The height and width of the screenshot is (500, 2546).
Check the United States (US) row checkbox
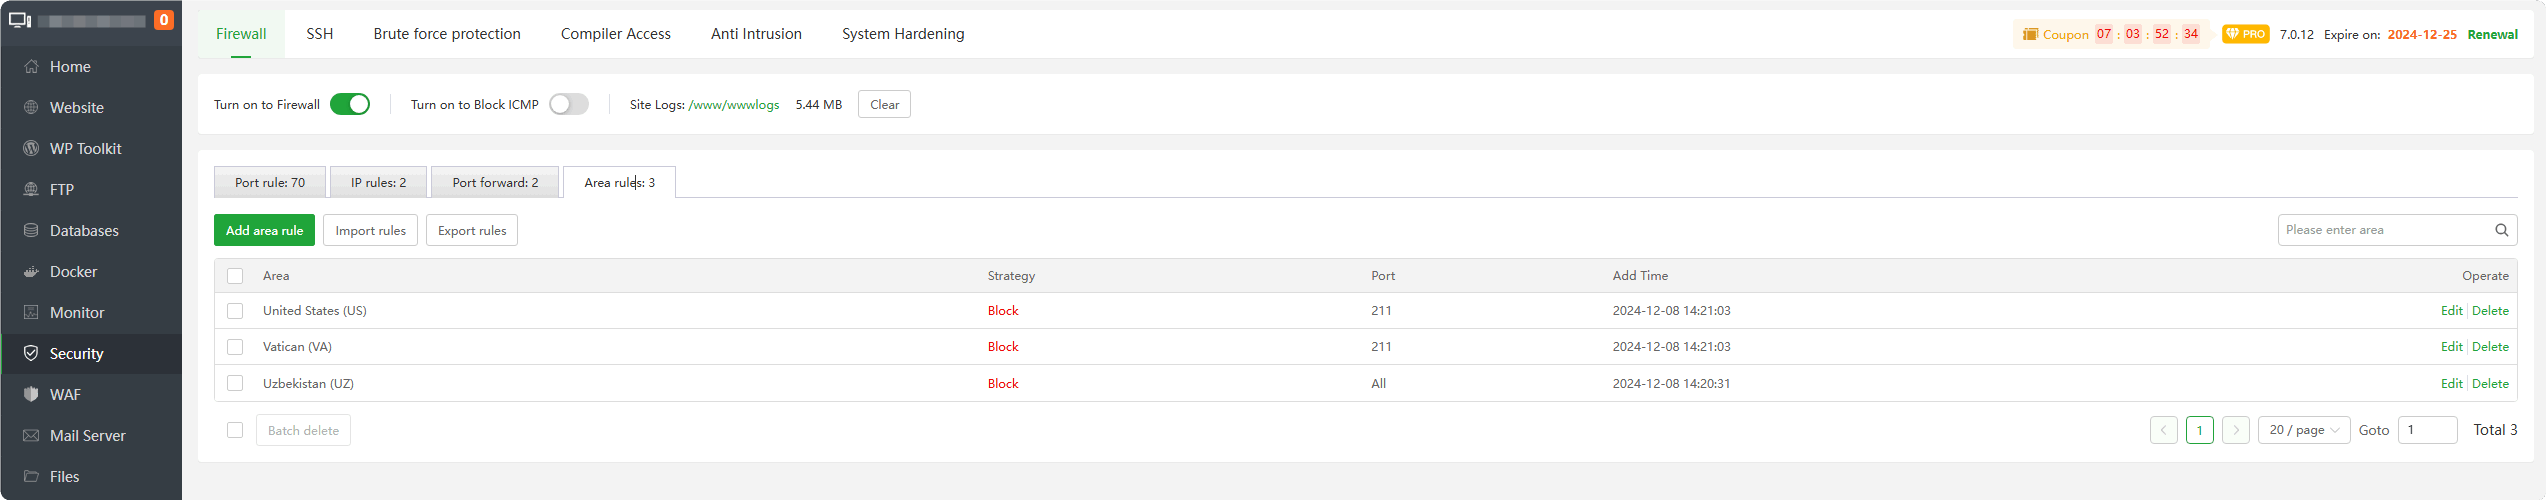[235, 311]
